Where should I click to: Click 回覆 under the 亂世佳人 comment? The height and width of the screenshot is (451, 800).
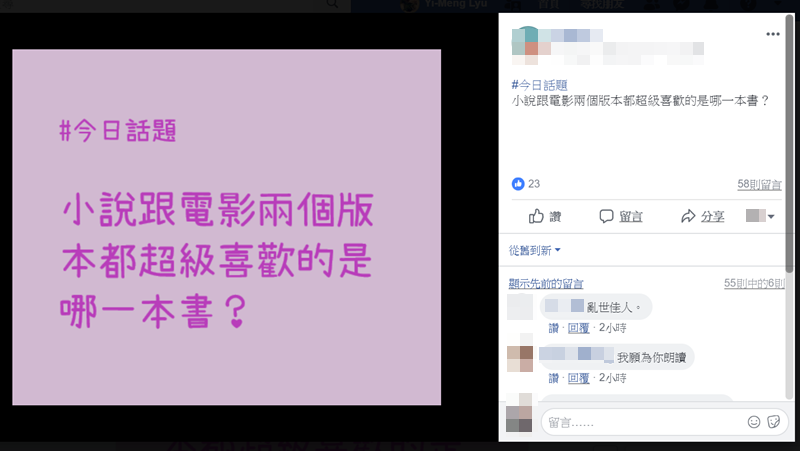click(x=579, y=328)
